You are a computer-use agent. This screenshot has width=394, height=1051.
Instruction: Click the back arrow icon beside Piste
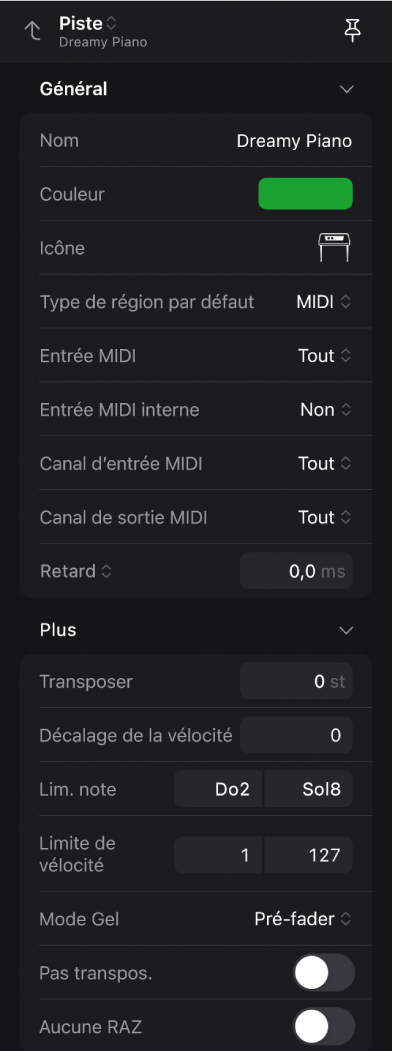click(32, 31)
